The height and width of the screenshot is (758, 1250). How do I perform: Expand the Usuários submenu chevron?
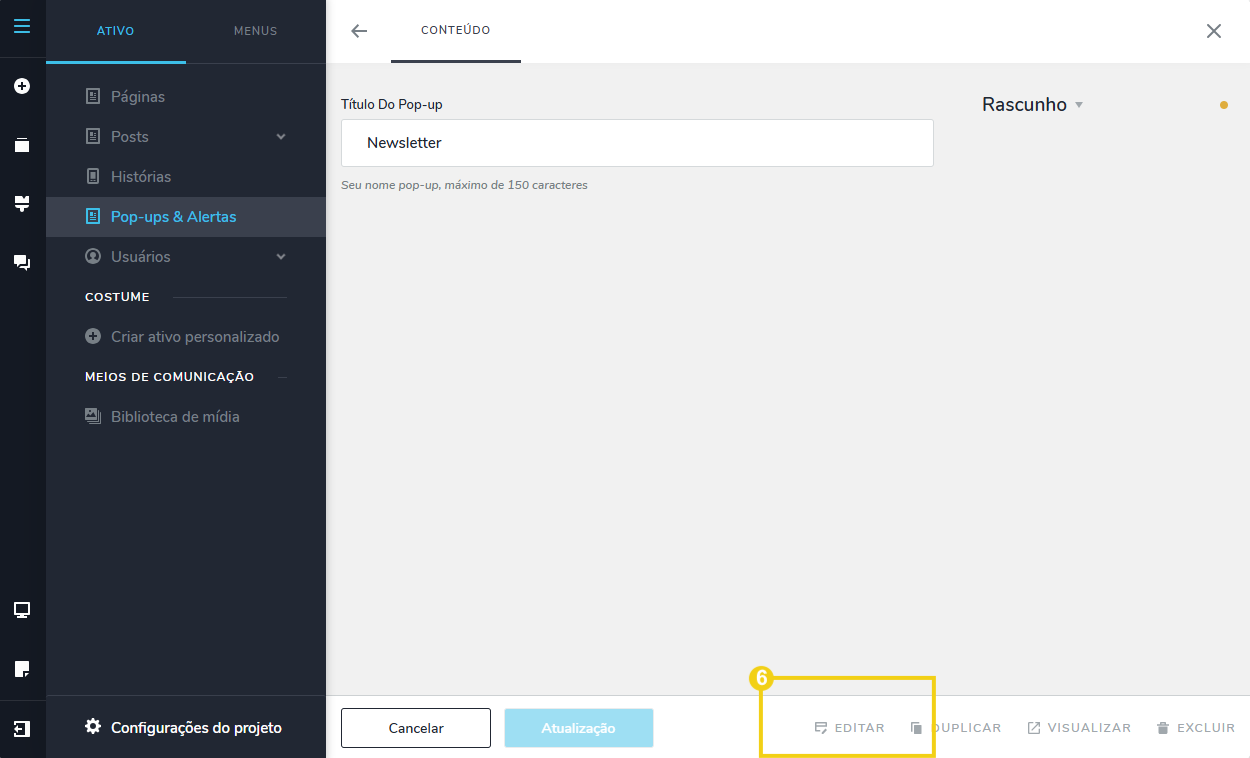point(281,257)
